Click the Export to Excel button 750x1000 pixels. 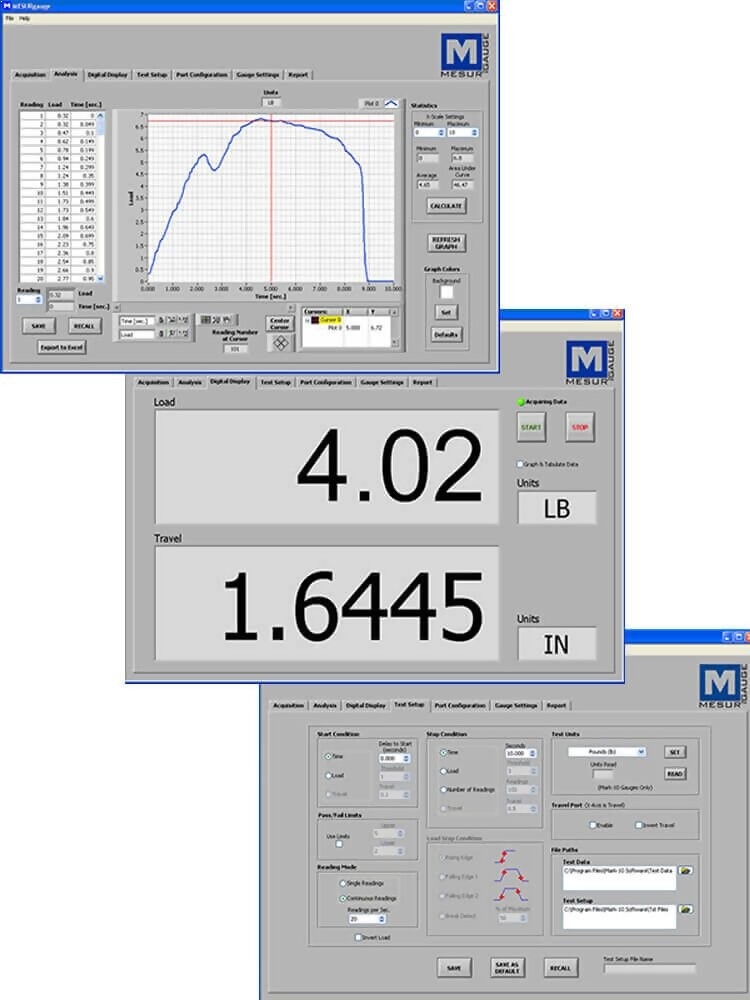pos(62,347)
